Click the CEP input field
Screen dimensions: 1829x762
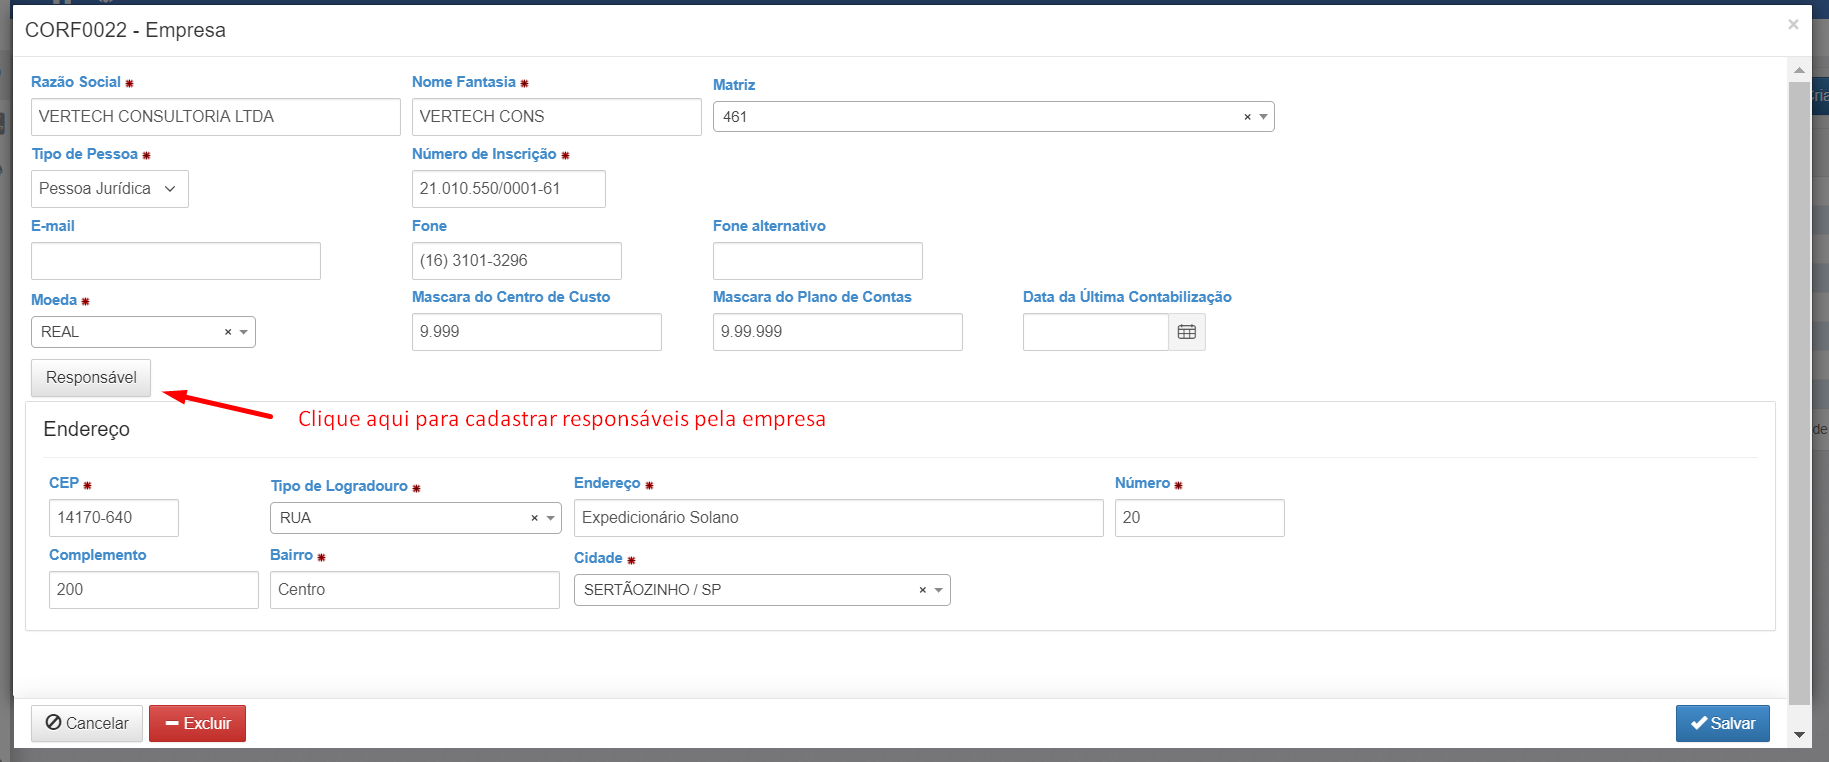coord(114,518)
